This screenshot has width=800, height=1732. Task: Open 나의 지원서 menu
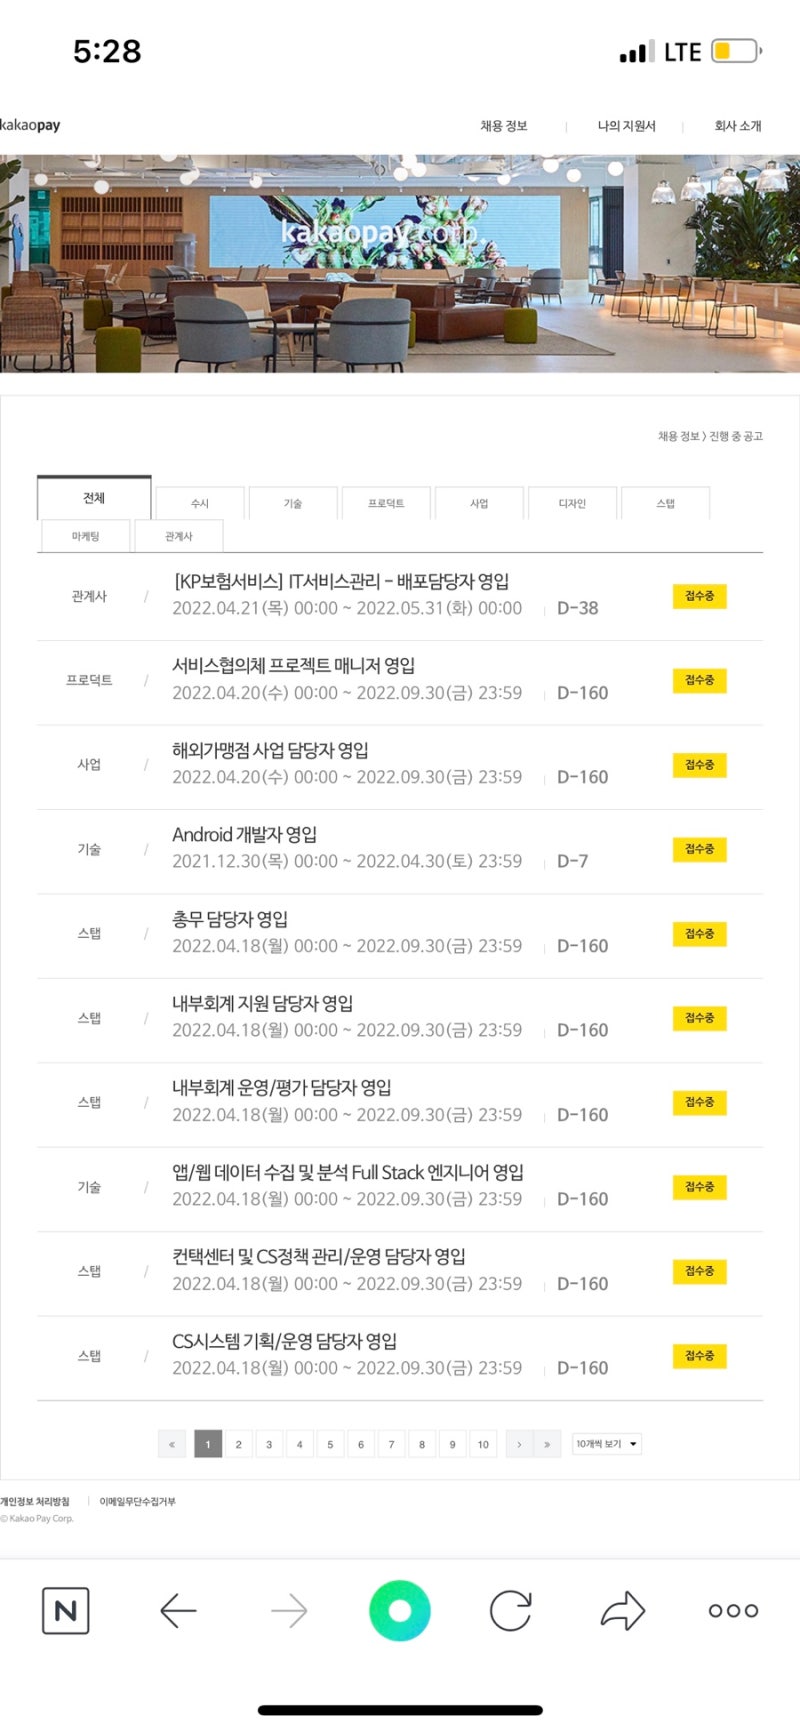click(626, 126)
